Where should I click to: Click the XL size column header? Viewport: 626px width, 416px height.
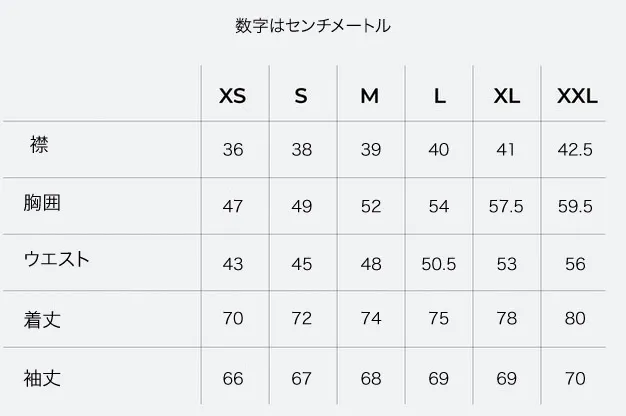click(507, 97)
